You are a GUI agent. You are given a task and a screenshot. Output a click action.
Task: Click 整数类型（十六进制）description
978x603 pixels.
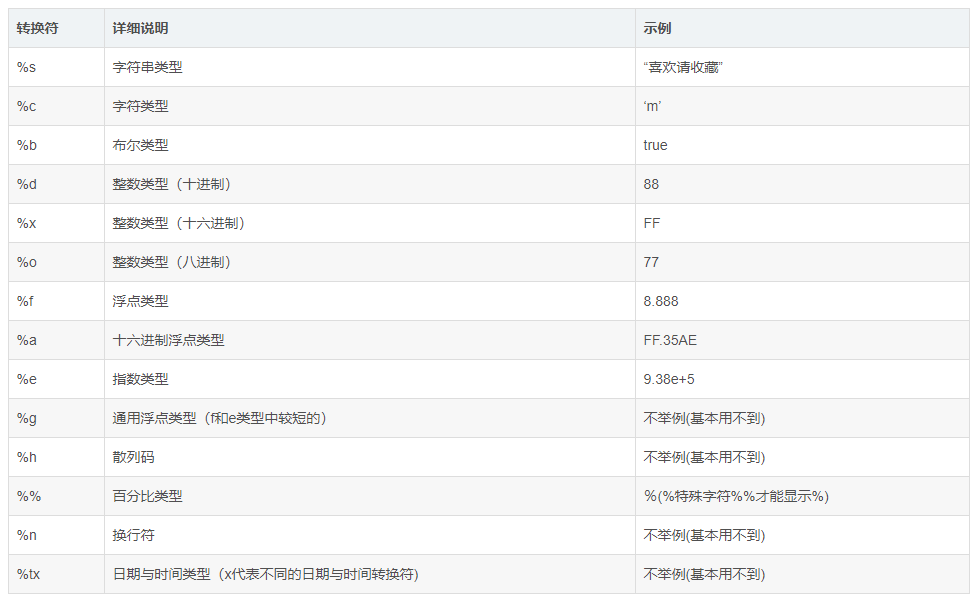[x=178, y=223]
